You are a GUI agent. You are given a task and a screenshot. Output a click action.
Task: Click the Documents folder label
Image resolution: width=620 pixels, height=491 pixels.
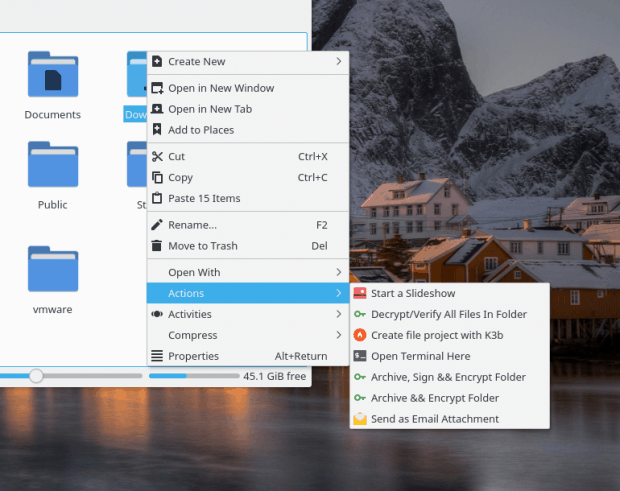click(53, 115)
